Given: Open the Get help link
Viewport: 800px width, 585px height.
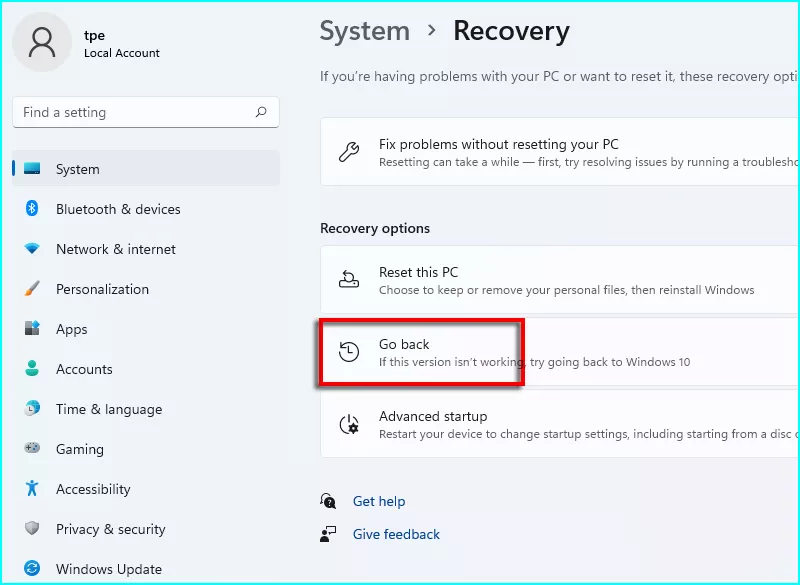Looking at the screenshot, I should tap(379, 501).
